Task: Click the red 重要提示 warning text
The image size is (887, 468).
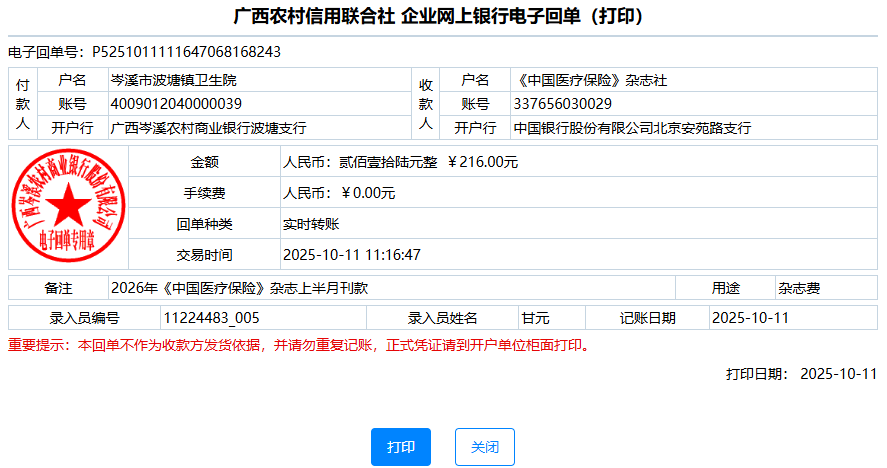Action: click(298, 346)
